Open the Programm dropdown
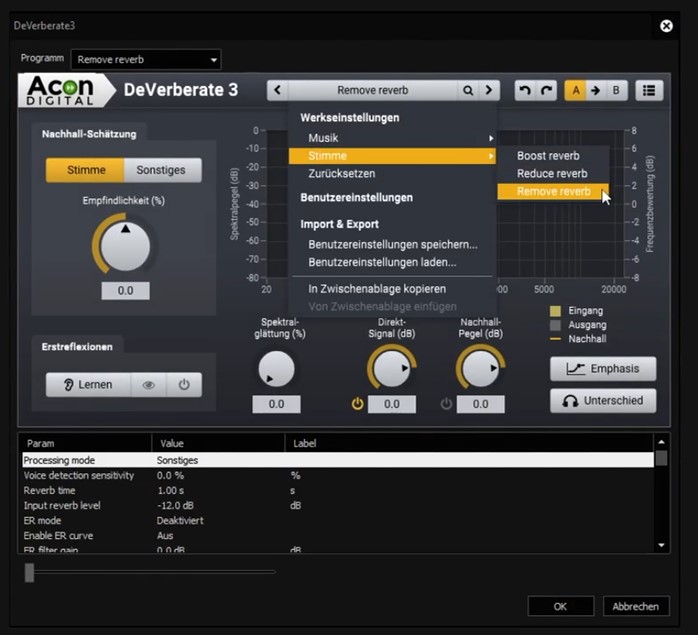 coord(146,60)
